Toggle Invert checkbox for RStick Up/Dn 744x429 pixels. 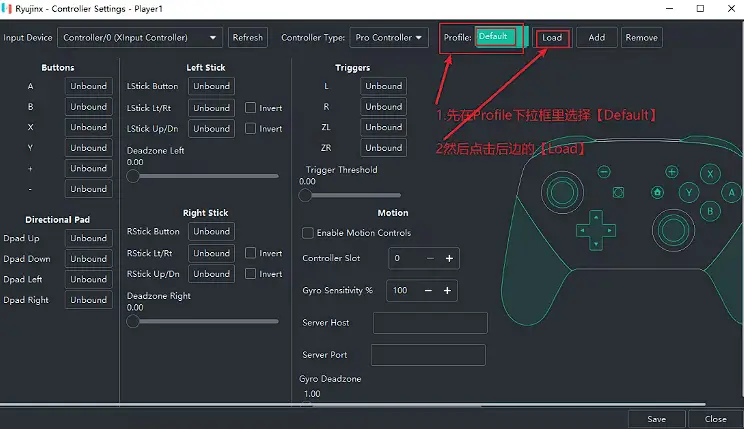(251, 274)
